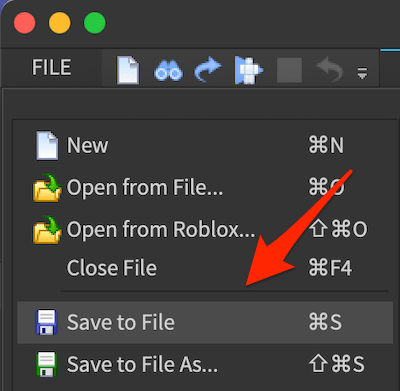Click folder icon beside Open from File
Image resolution: width=400 pixels, height=391 pixels.
pyautogui.click(x=47, y=188)
